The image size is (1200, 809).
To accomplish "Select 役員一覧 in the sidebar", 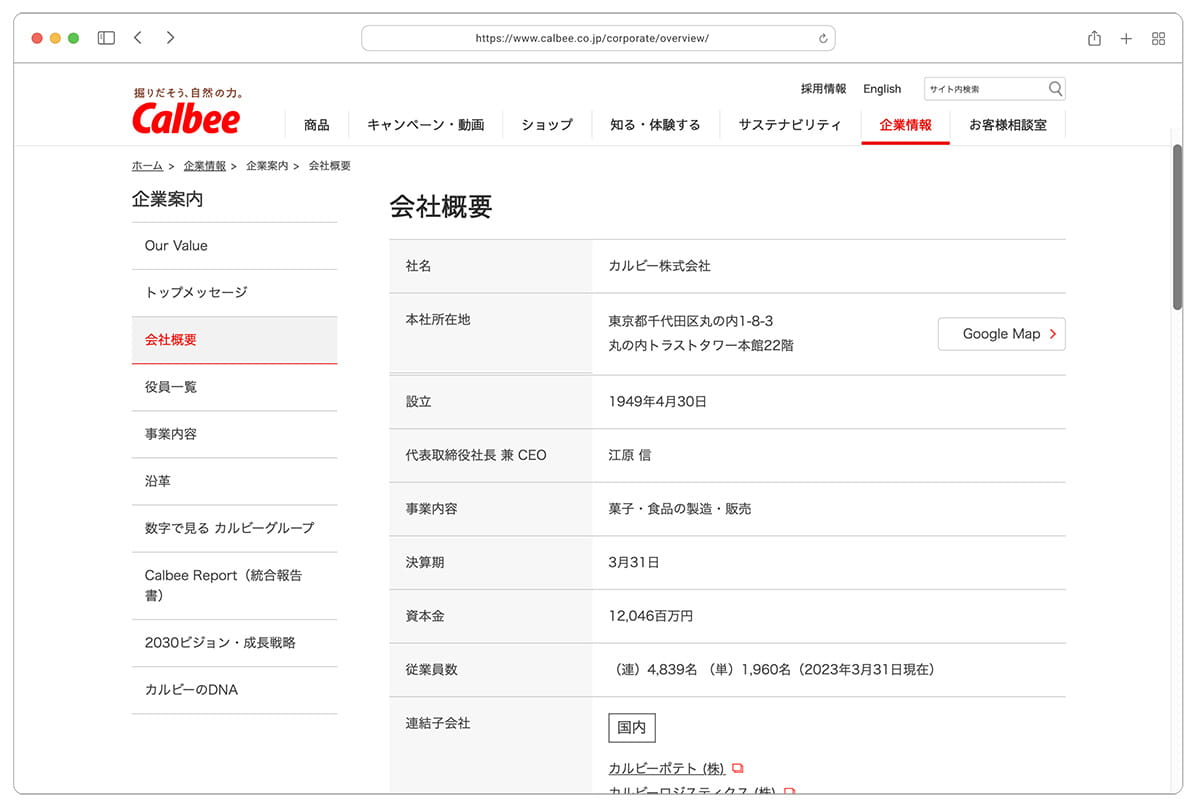I will 170,386.
